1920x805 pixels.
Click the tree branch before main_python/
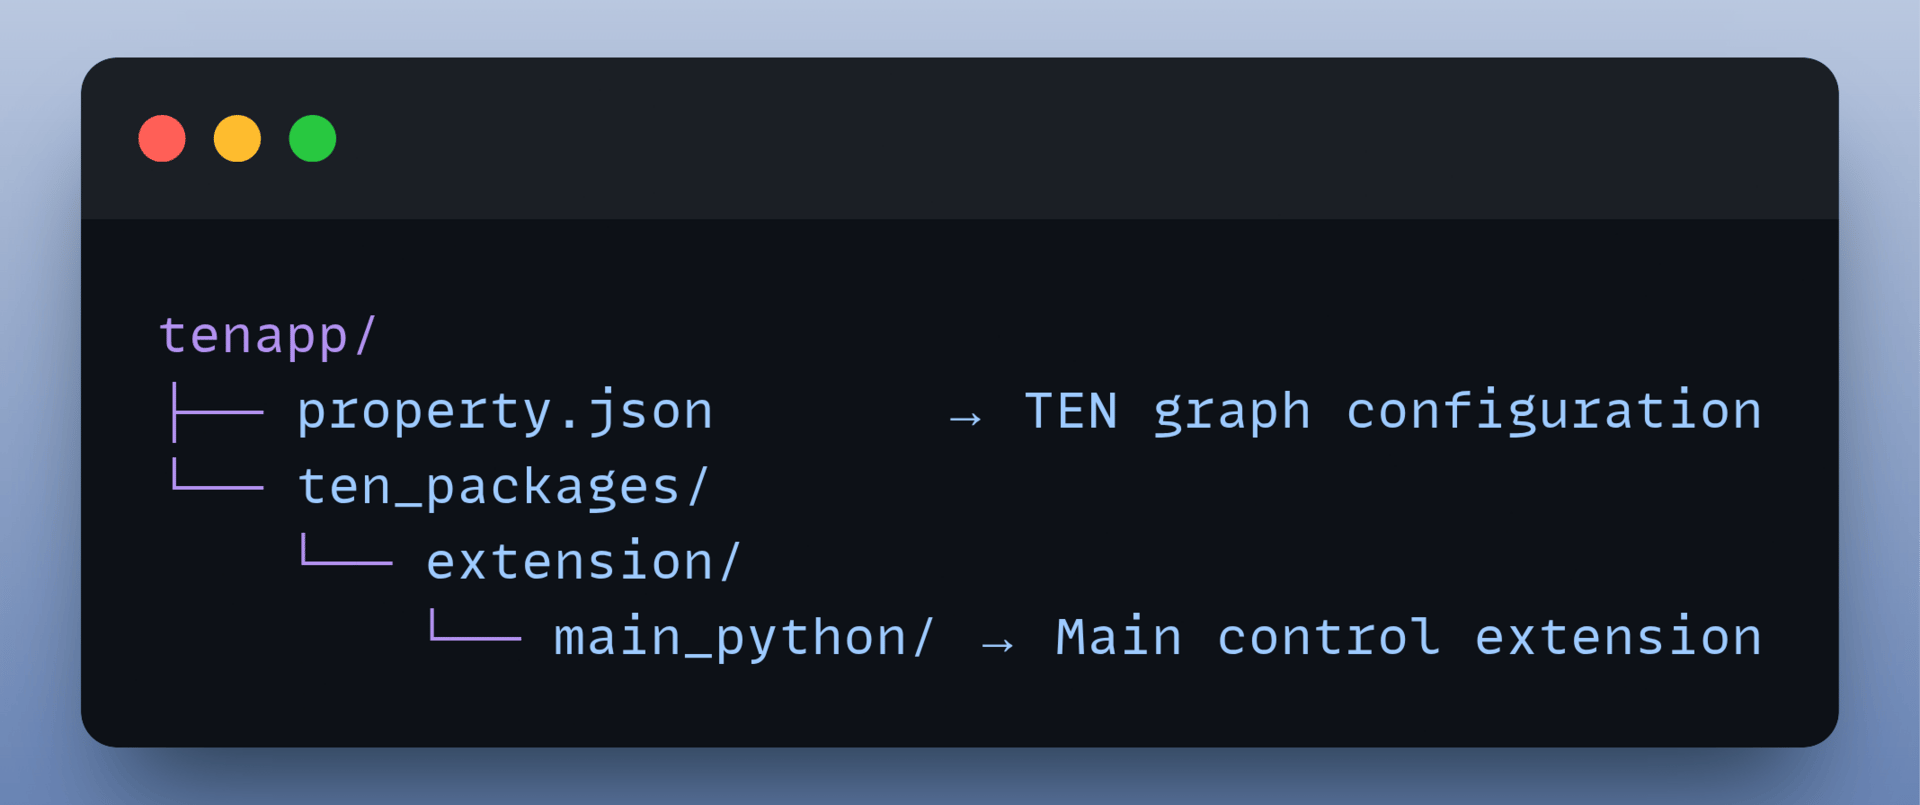click(475, 625)
